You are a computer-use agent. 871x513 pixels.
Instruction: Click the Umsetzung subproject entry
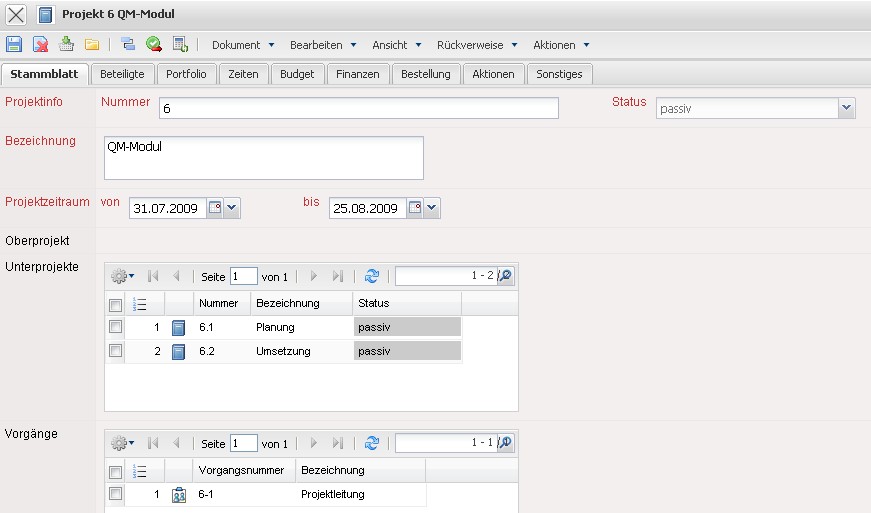point(283,351)
